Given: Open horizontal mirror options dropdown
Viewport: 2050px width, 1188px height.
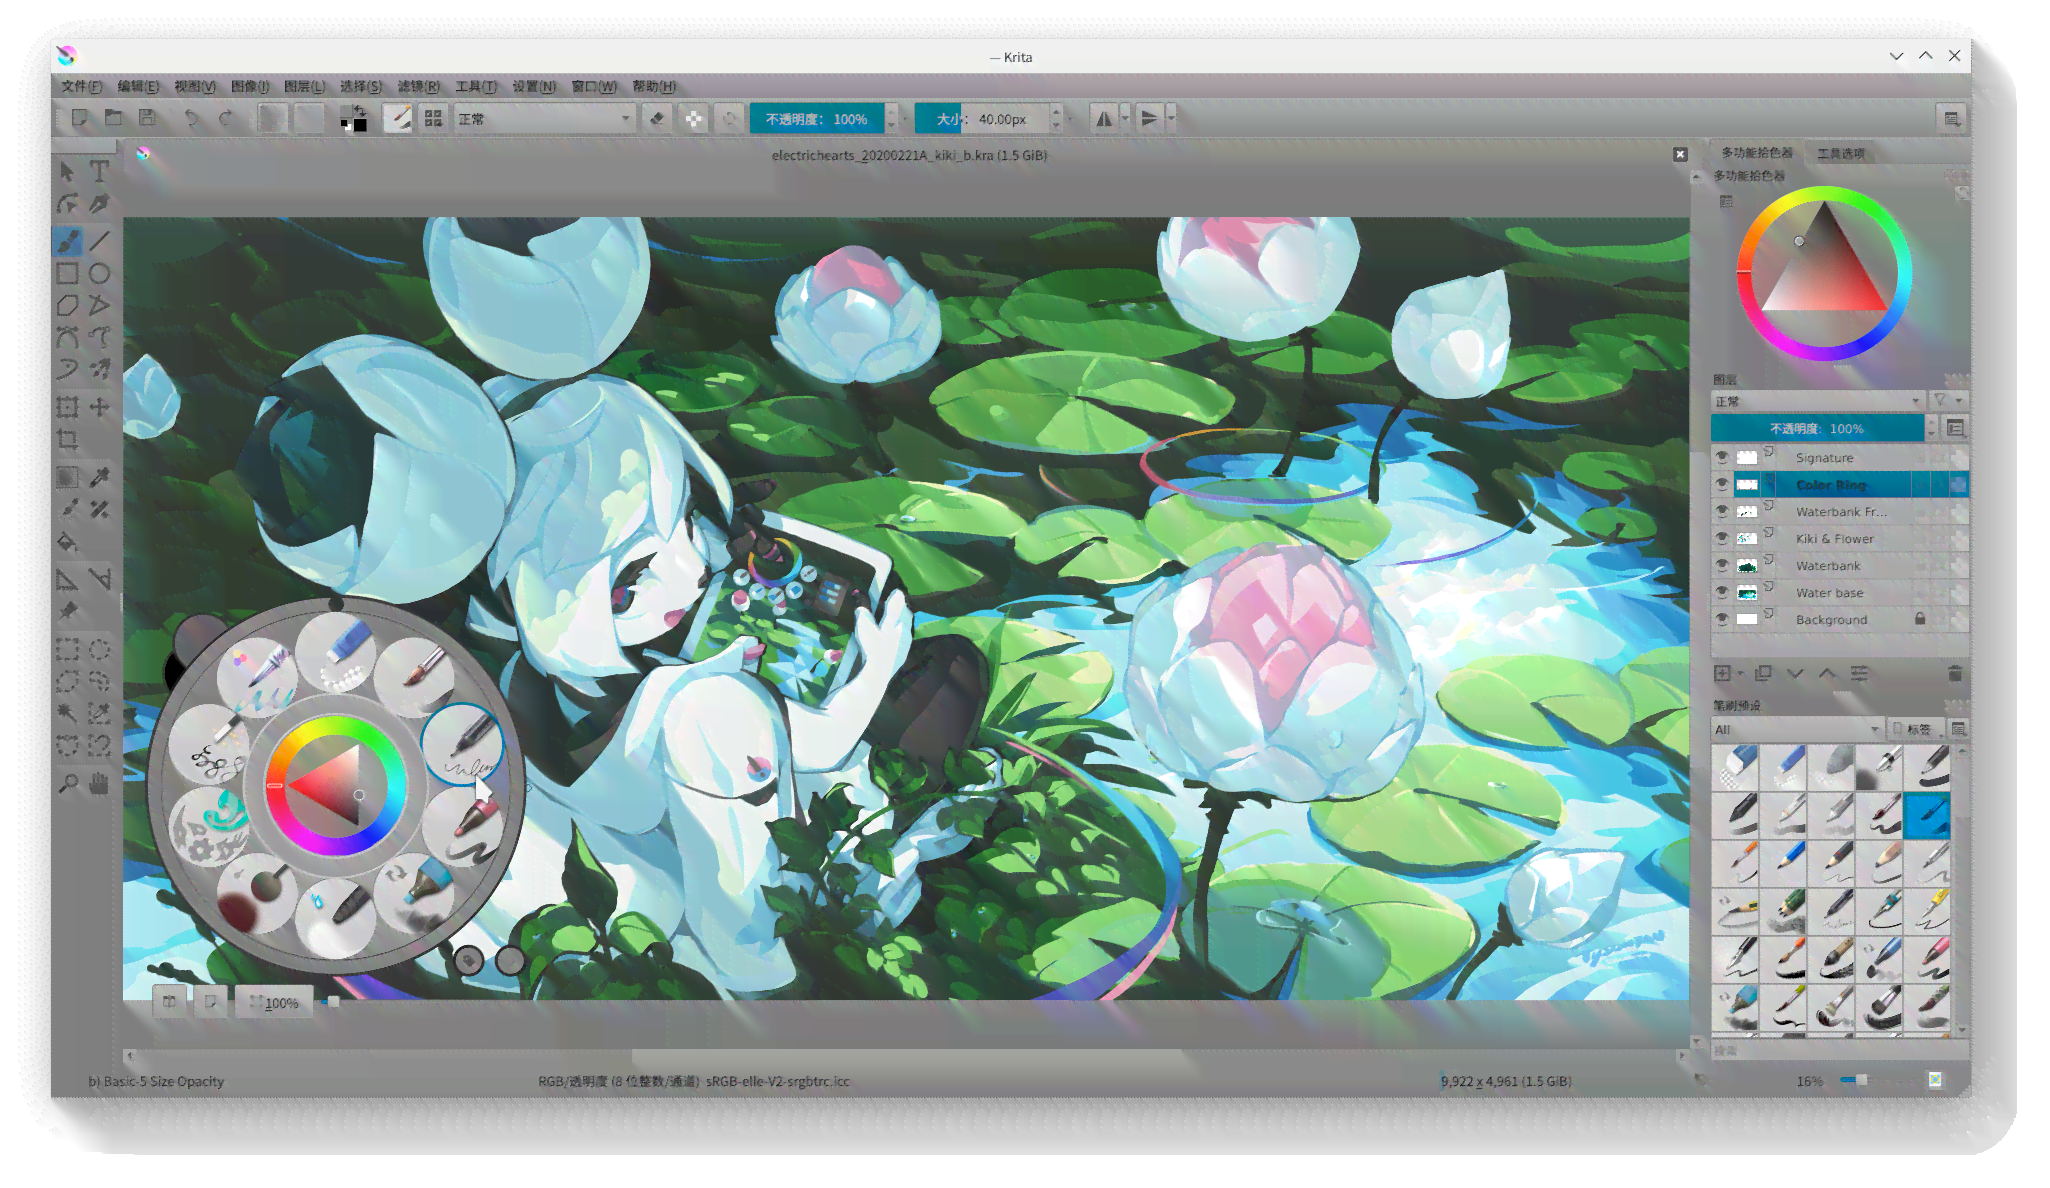Looking at the screenshot, I should click(1125, 119).
